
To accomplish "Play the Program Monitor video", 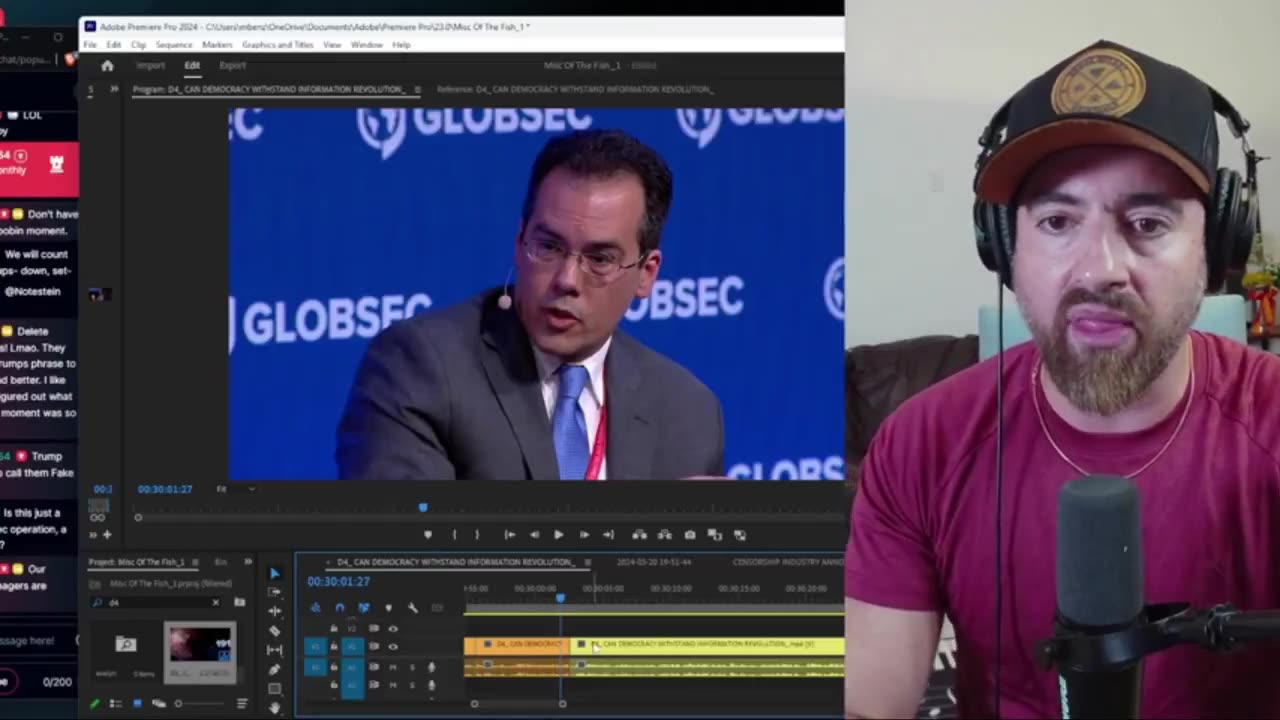I will [x=558, y=535].
